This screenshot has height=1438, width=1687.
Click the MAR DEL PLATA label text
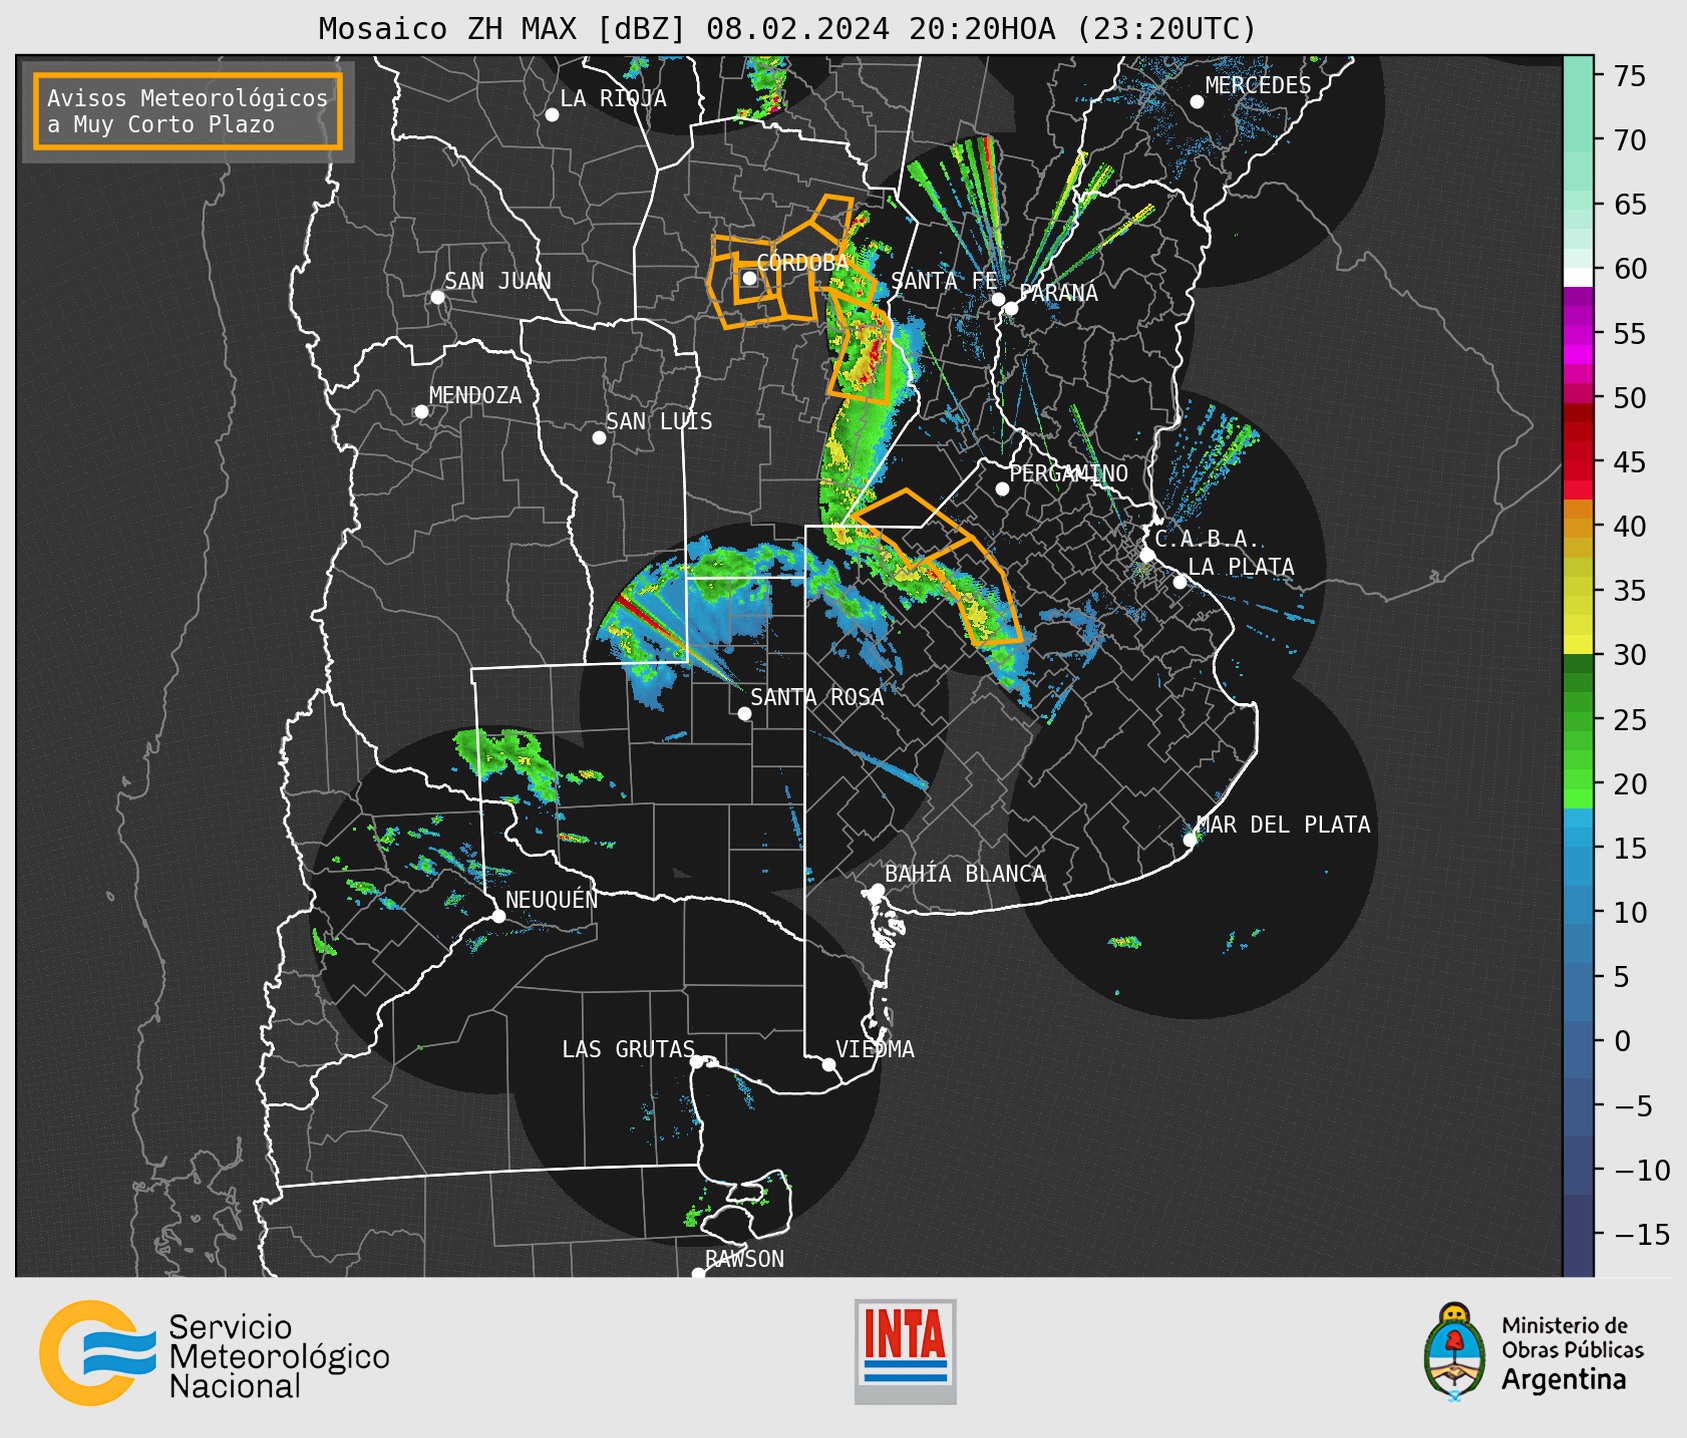(x=1283, y=825)
